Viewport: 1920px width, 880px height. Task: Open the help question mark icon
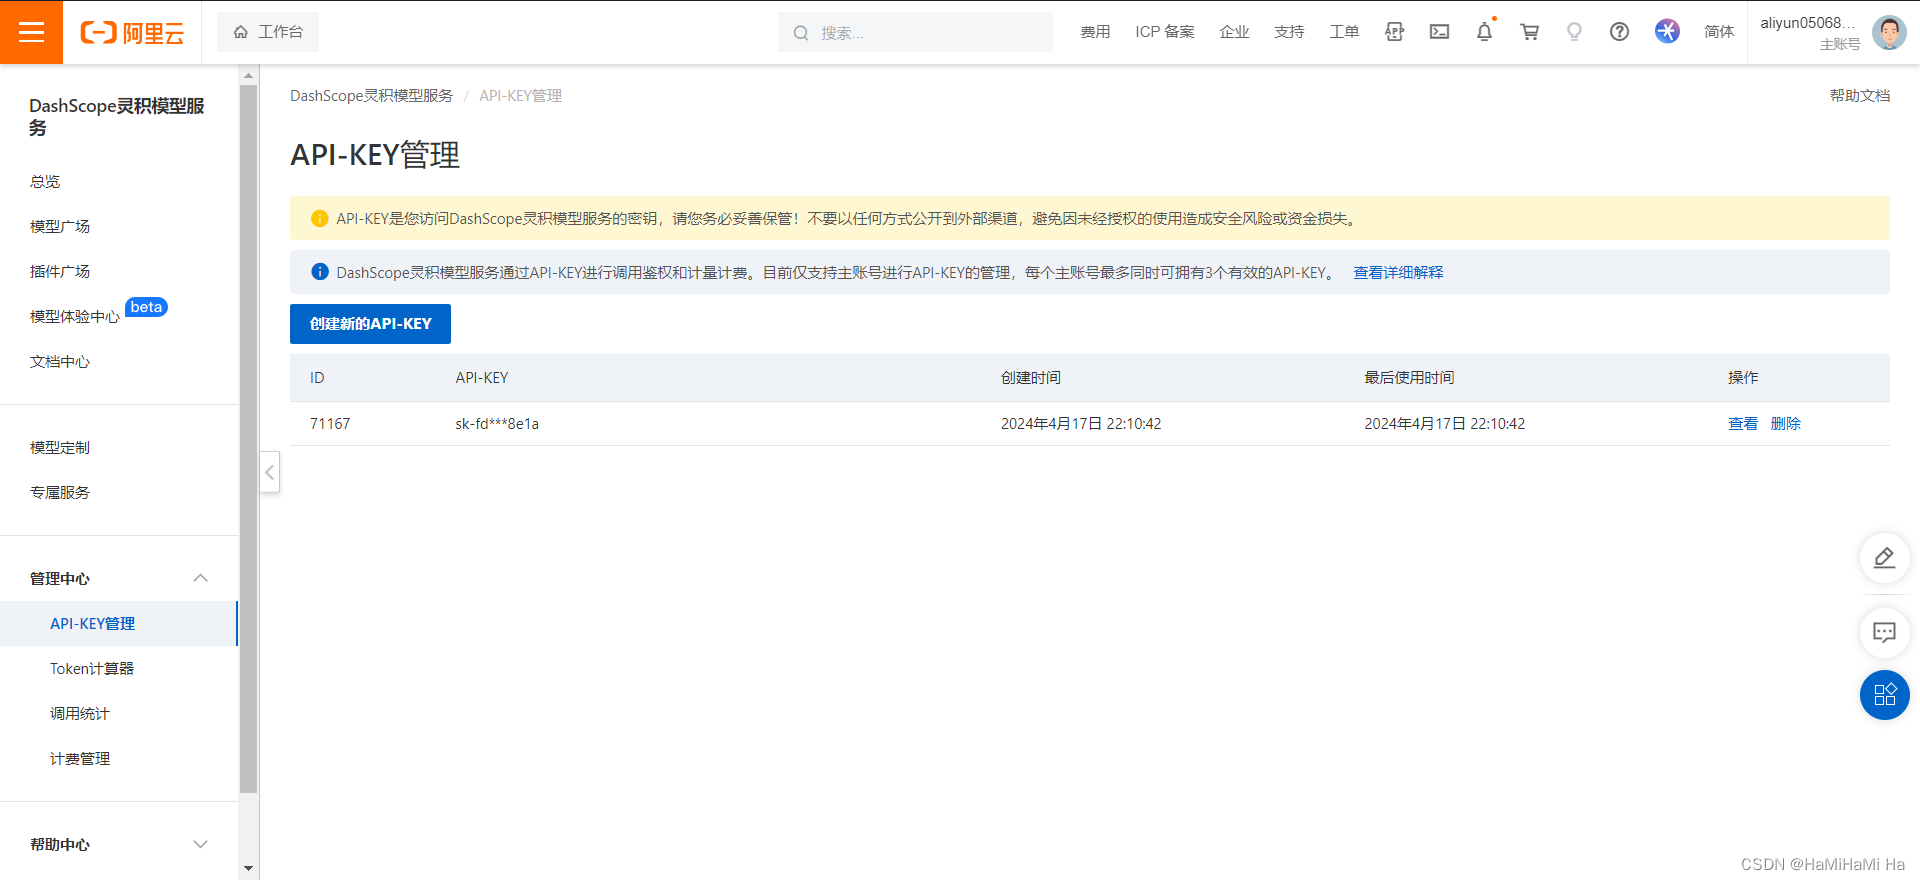click(x=1620, y=32)
